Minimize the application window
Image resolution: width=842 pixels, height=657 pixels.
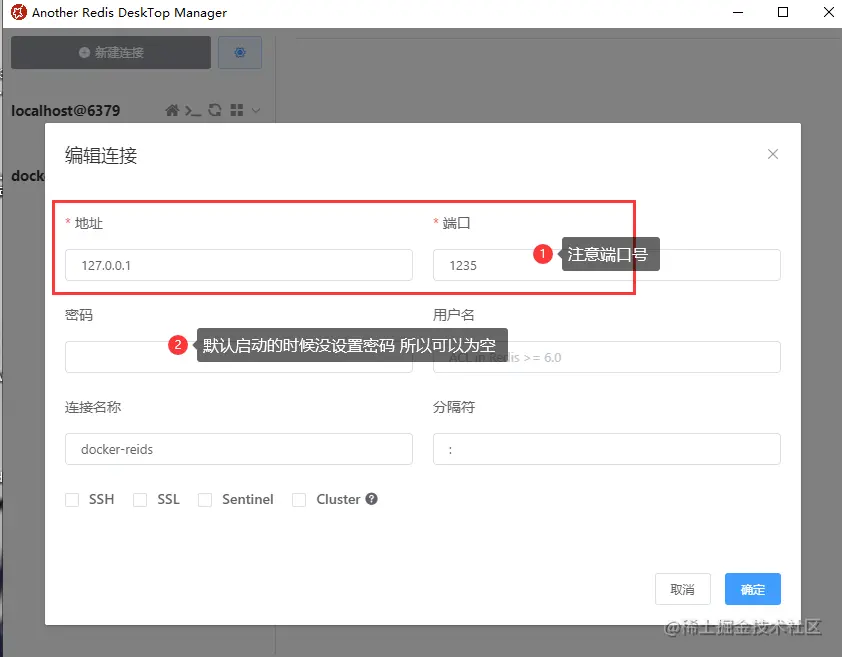pos(738,12)
